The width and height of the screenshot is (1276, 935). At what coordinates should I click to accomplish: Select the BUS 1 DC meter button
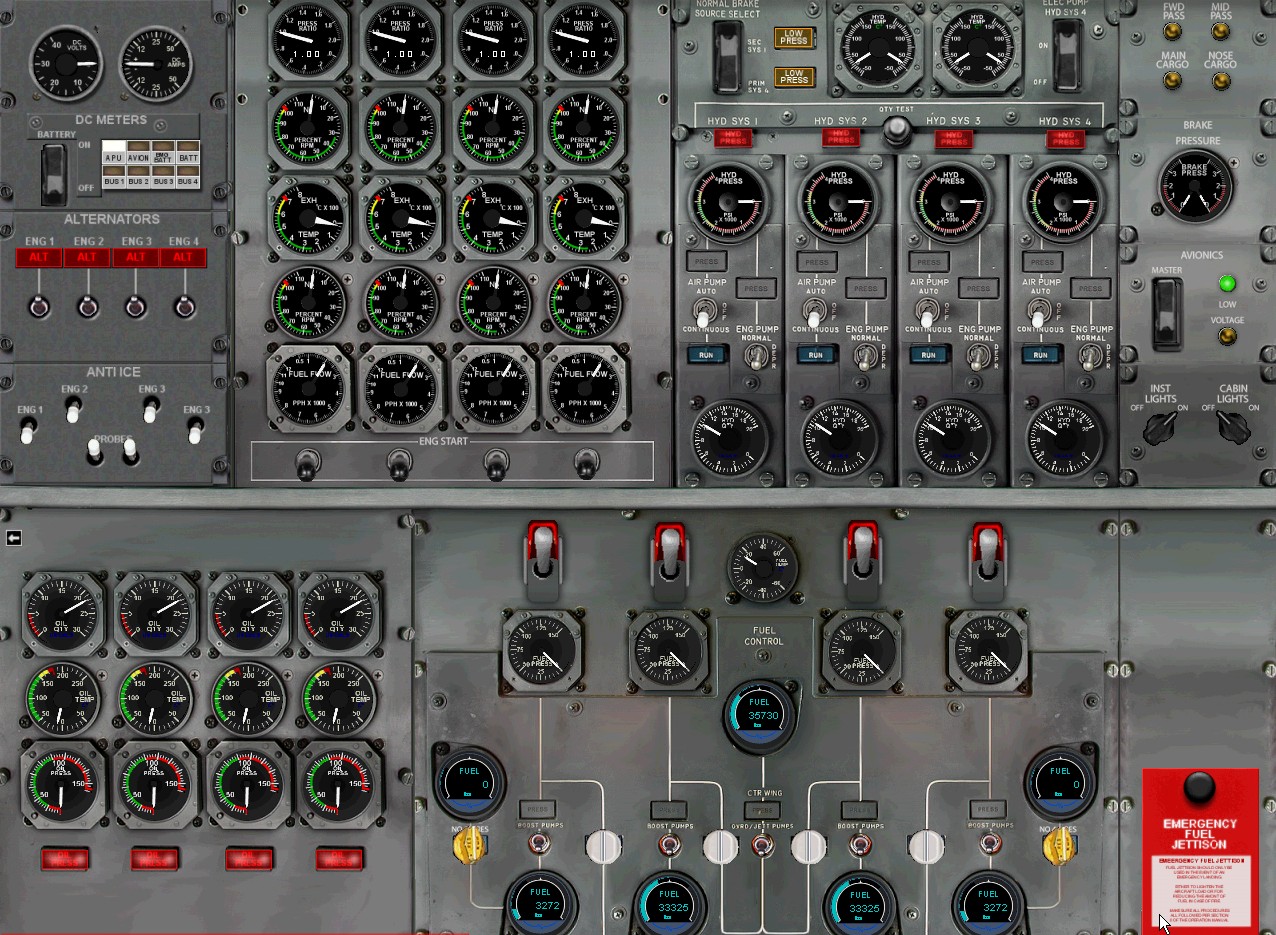click(x=113, y=177)
